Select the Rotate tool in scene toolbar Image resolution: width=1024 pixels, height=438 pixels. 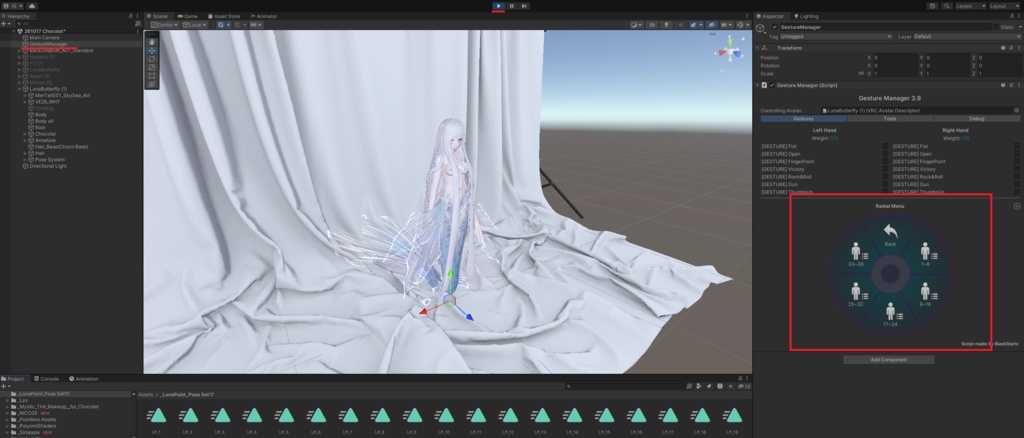pyautogui.click(x=152, y=59)
